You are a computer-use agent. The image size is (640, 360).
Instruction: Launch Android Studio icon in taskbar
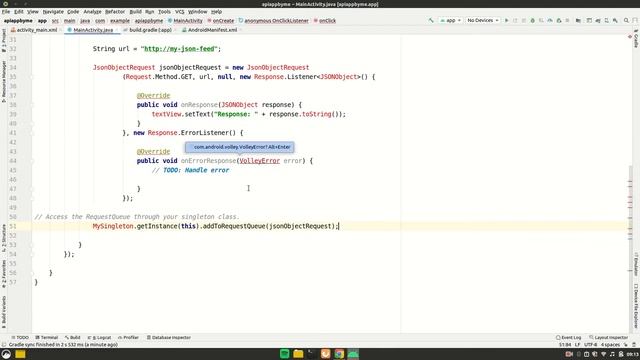pos(353,354)
